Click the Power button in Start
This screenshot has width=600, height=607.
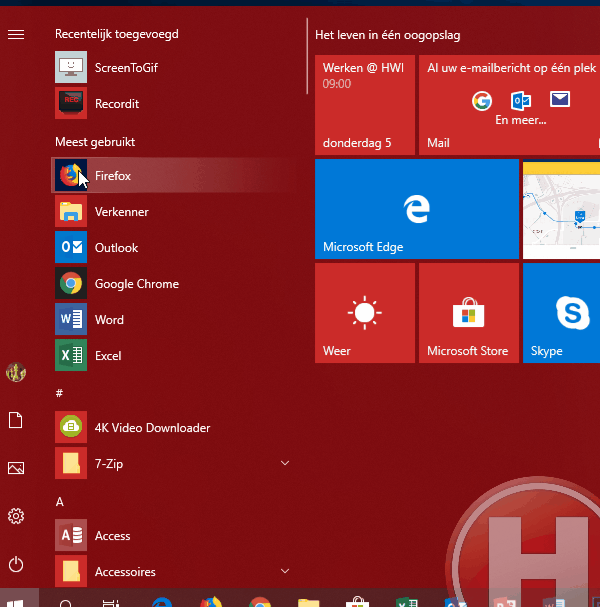16,564
